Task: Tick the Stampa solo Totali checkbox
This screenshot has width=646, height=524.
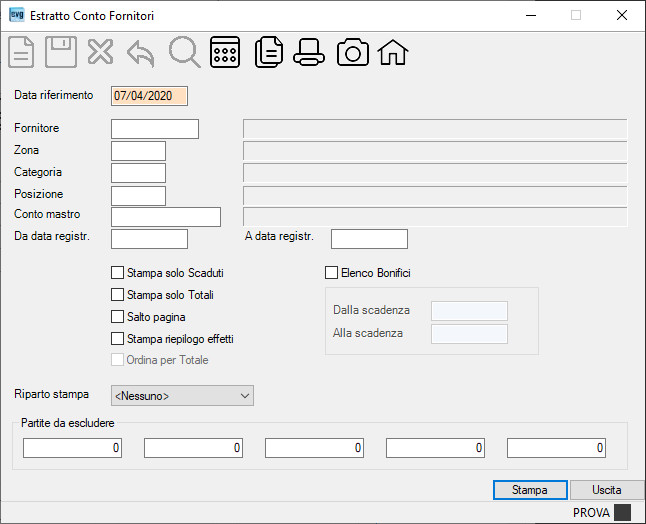Action: click(117, 295)
